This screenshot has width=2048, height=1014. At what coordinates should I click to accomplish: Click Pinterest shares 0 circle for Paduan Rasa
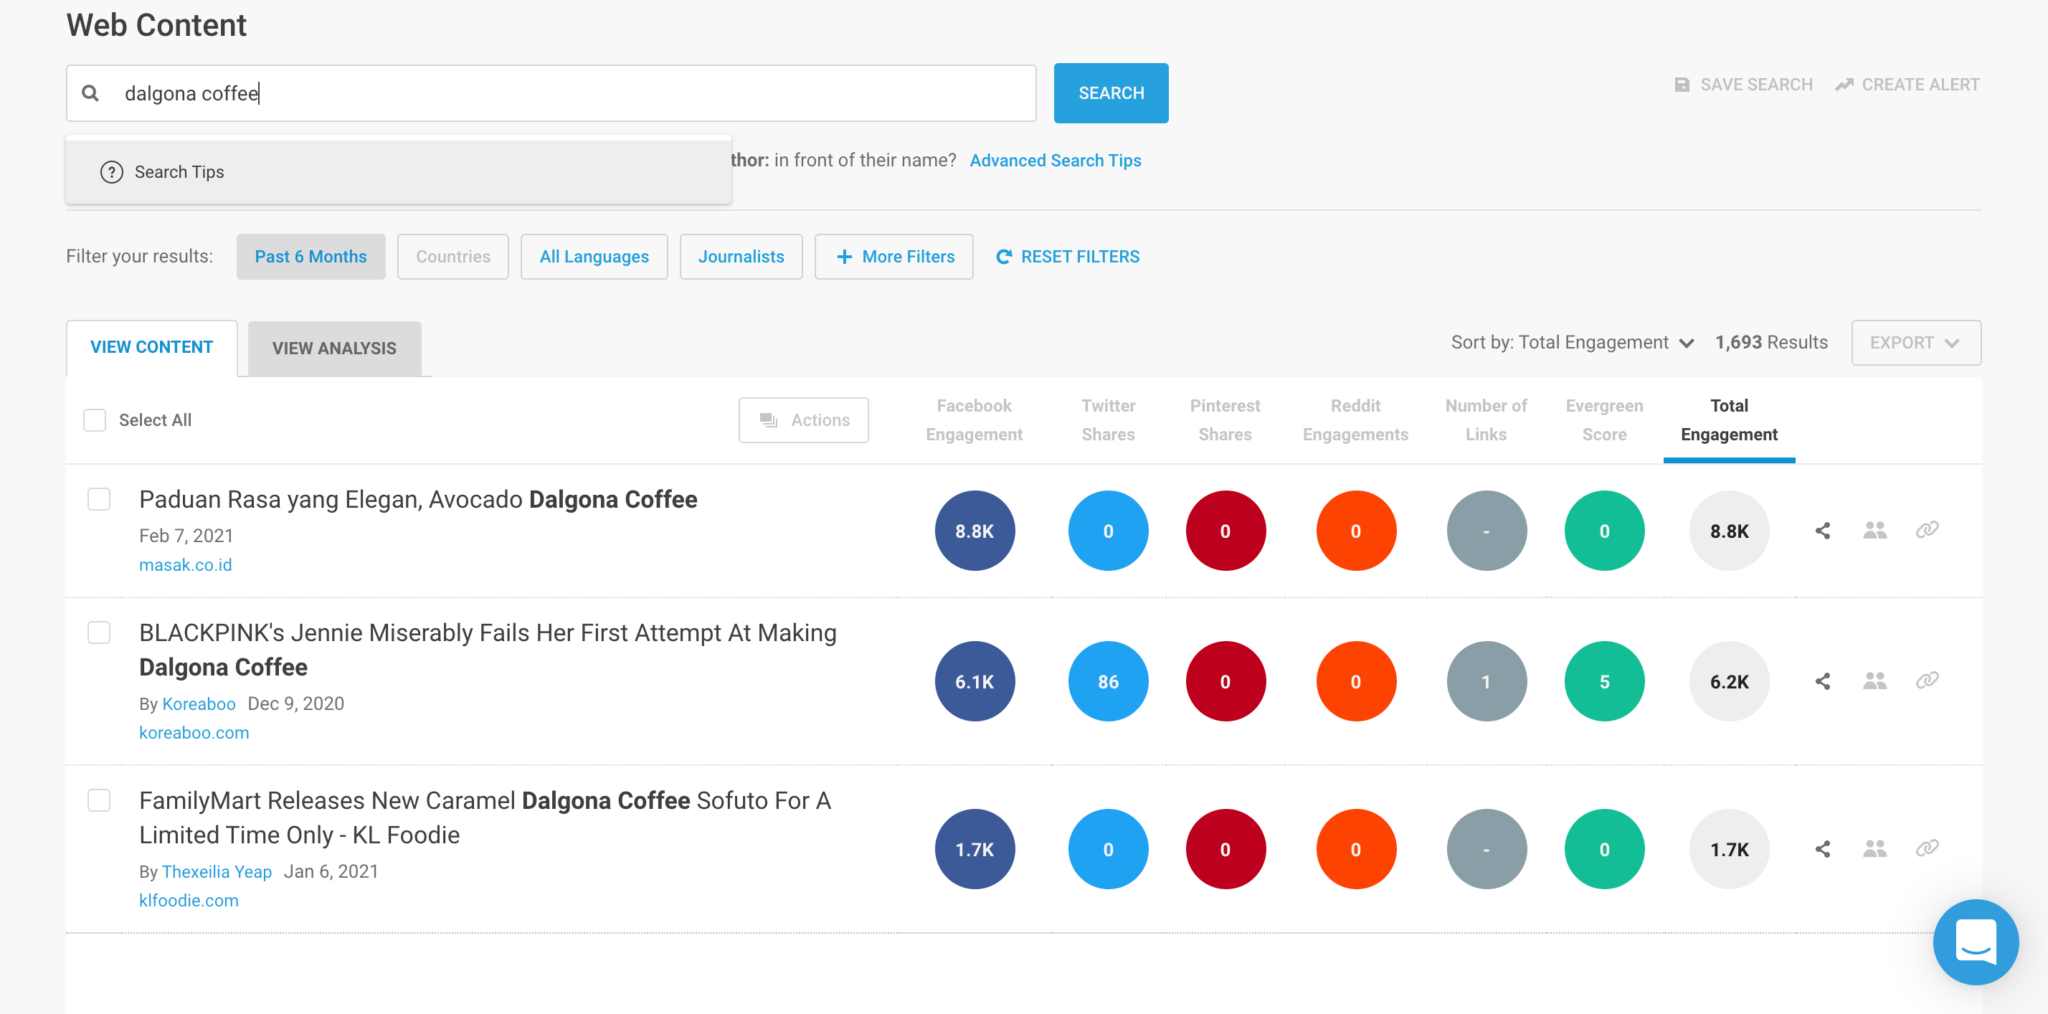1225,531
